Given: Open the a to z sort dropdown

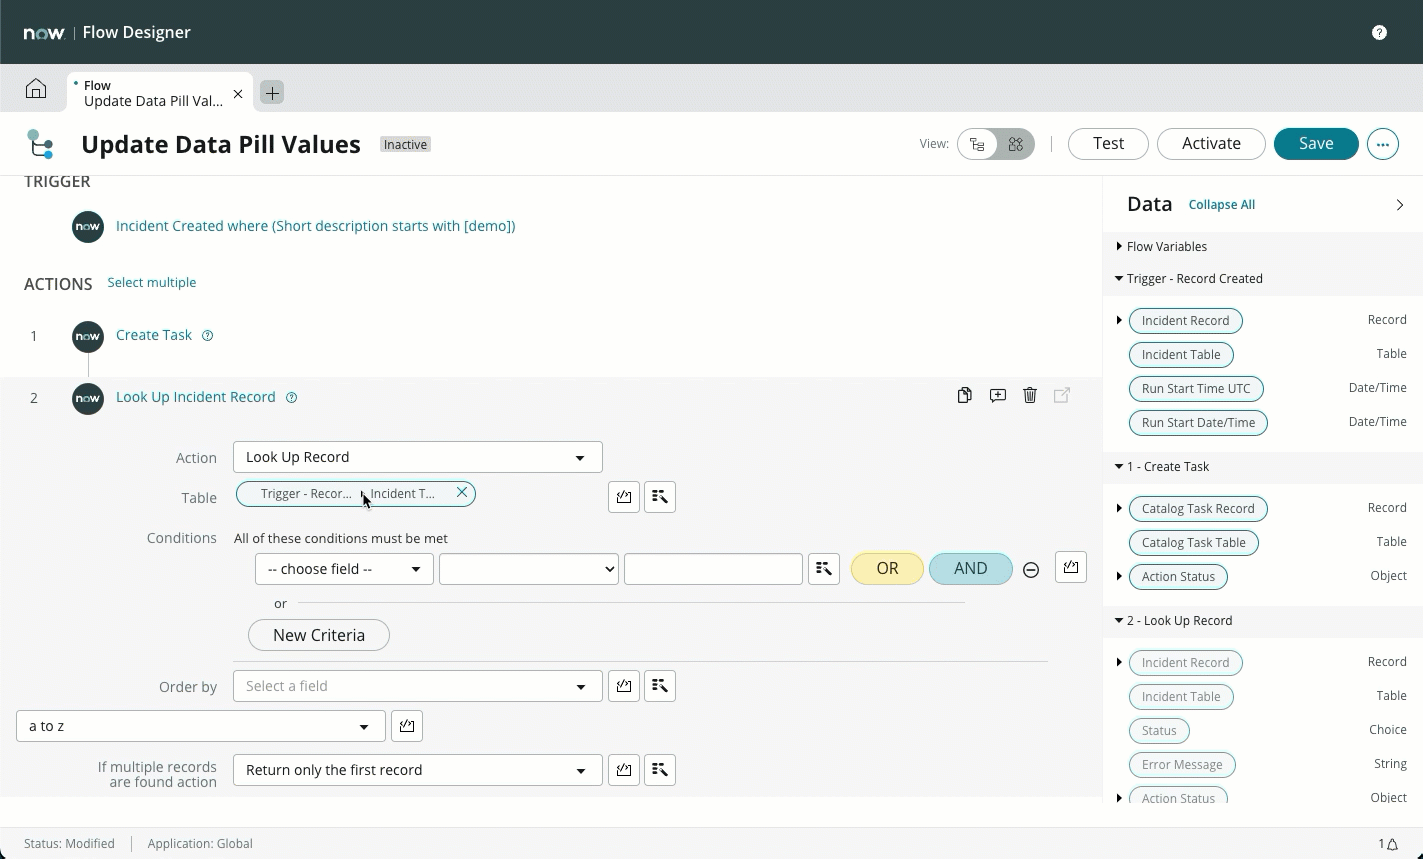Looking at the screenshot, I should point(201,726).
